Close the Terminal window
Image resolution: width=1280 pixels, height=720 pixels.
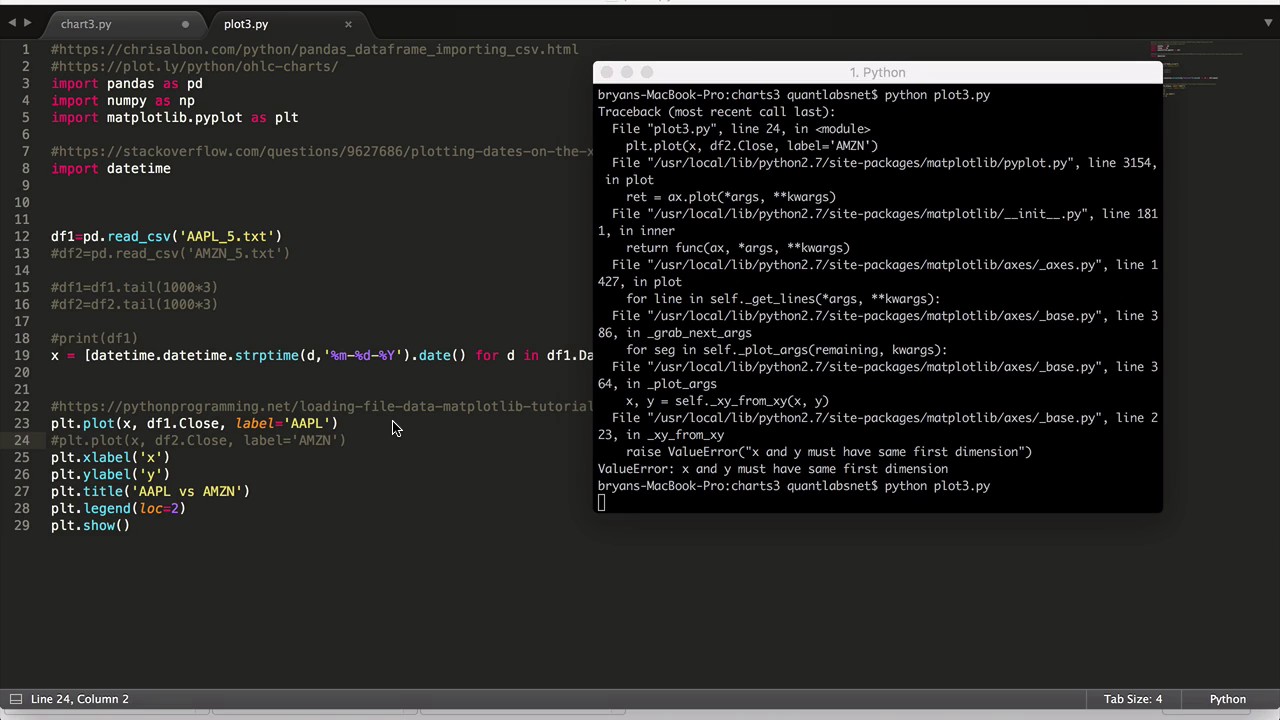607,72
